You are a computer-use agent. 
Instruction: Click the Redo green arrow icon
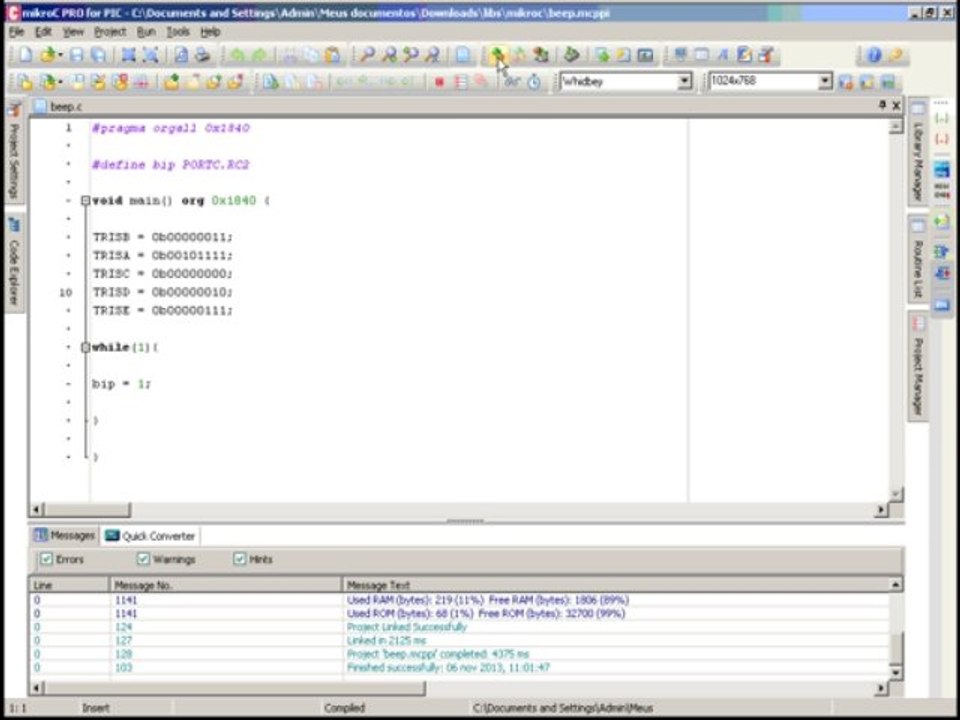click(259, 55)
